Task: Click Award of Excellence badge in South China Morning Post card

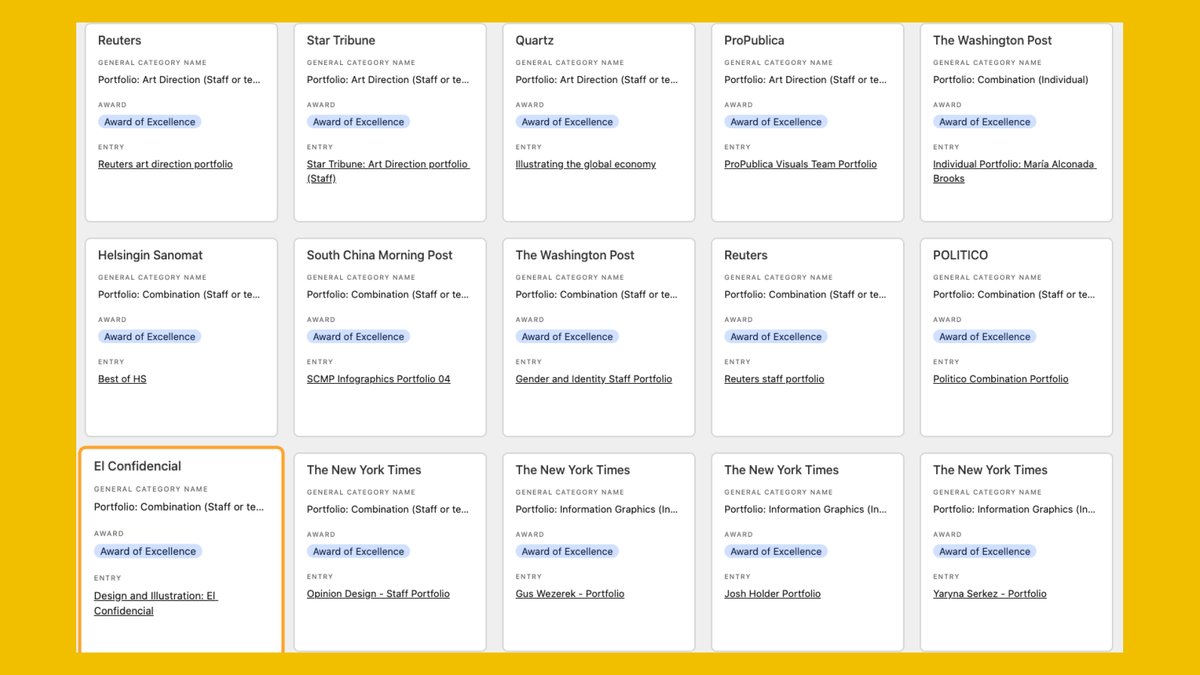Action: tap(358, 337)
